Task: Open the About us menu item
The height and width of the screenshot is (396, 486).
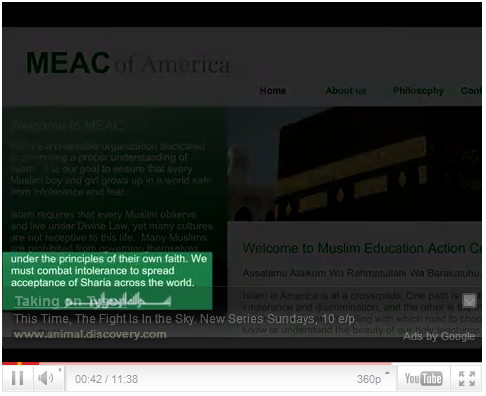Action: coord(346,91)
